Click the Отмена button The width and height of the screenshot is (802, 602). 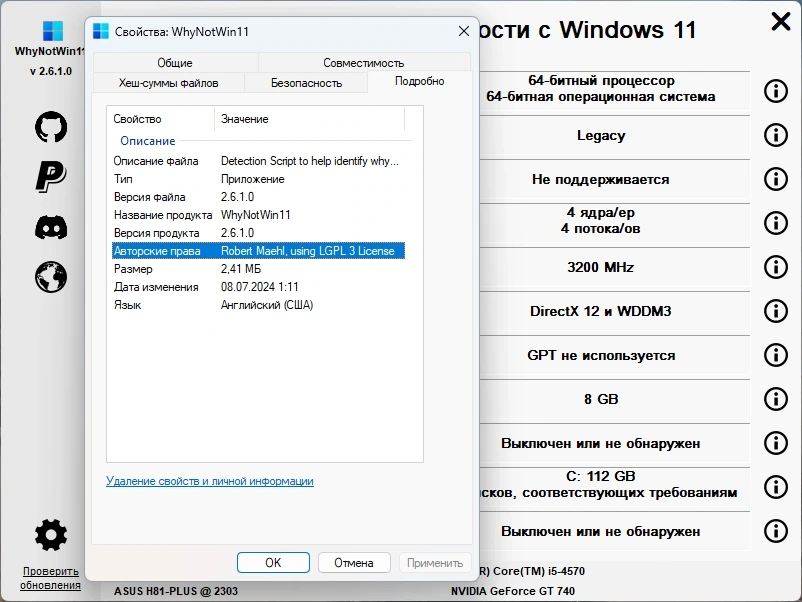[x=354, y=563]
